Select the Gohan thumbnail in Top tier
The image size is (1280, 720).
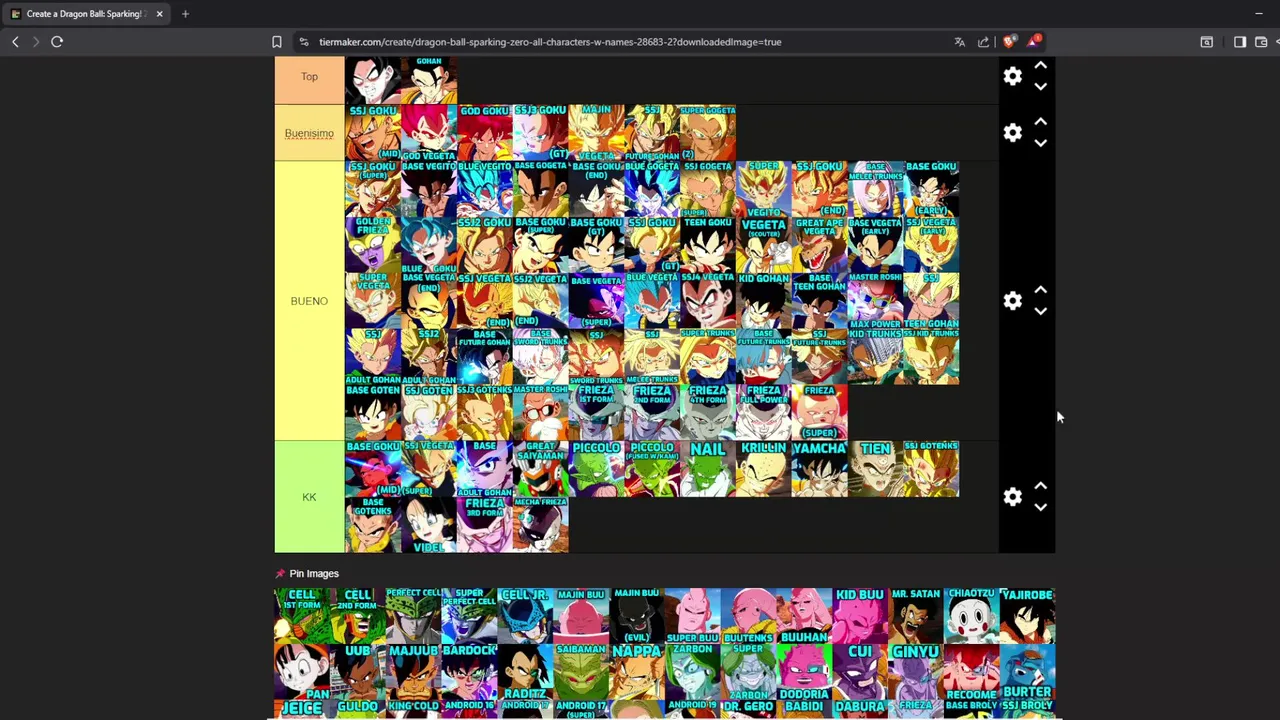[429, 80]
